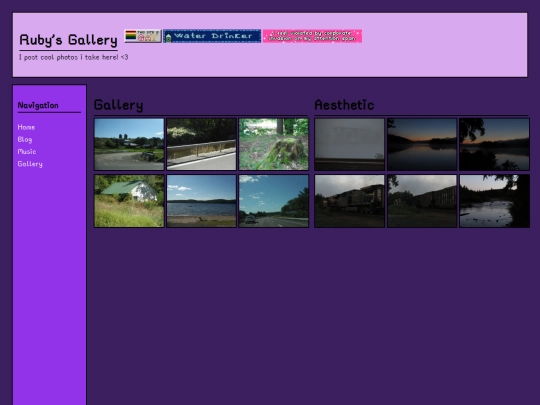The height and width of the screenshot is (405, 540).
Task: Open the Home navigation link
Action: (26, 127)
